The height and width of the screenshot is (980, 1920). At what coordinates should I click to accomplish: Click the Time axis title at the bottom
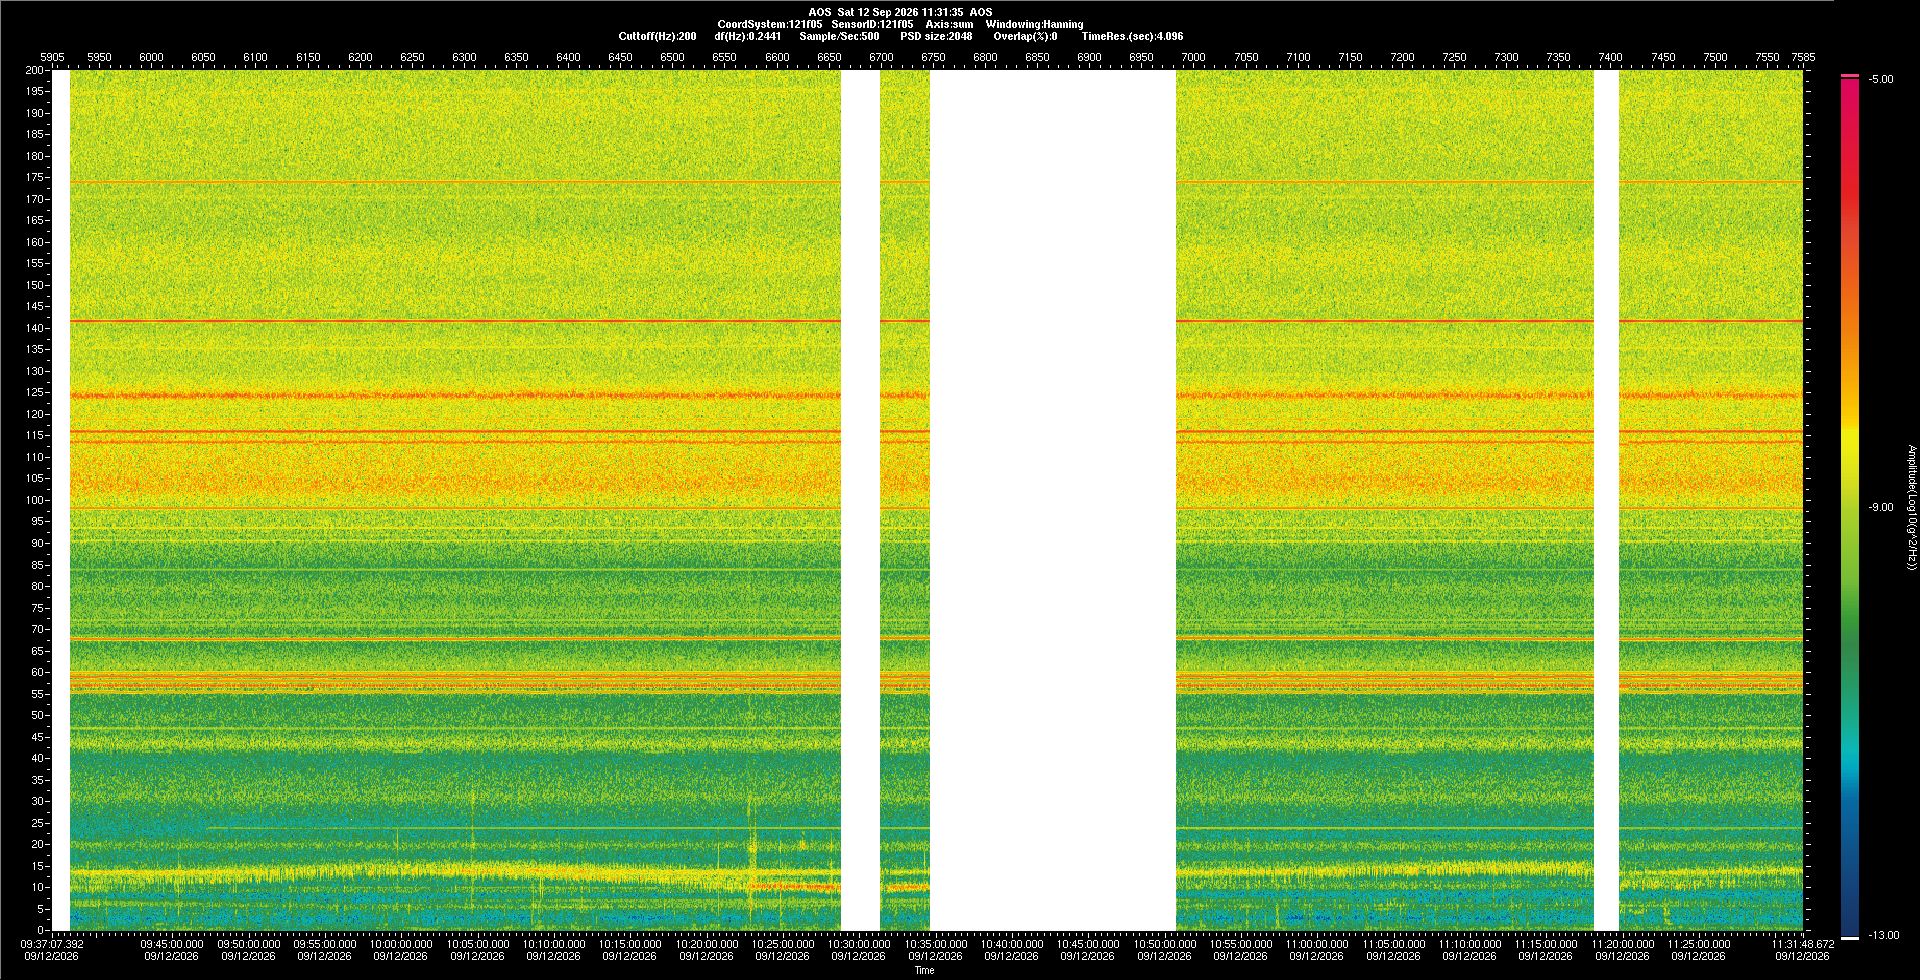point(925,970)
